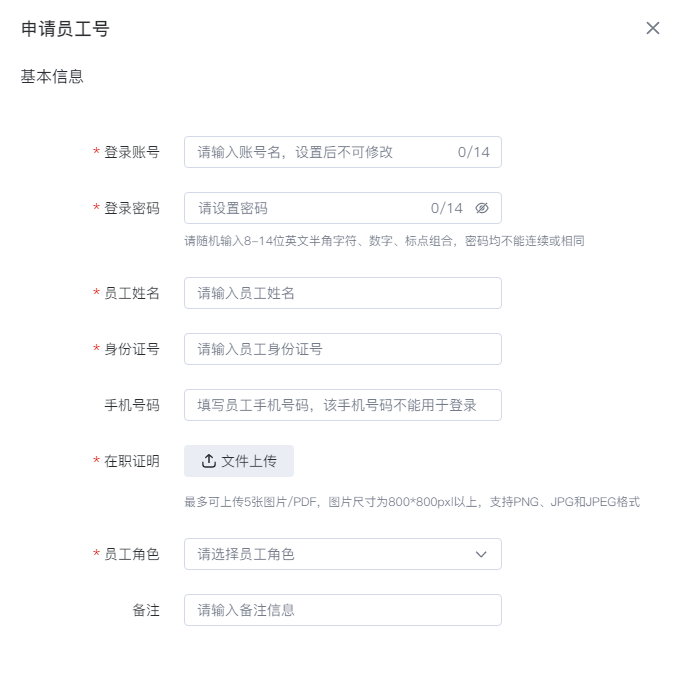Viewport: 681px width, 687px height.
Task: Close the 申请员工号 dialog
Action: pyautogui.click(x=653, y=28)
